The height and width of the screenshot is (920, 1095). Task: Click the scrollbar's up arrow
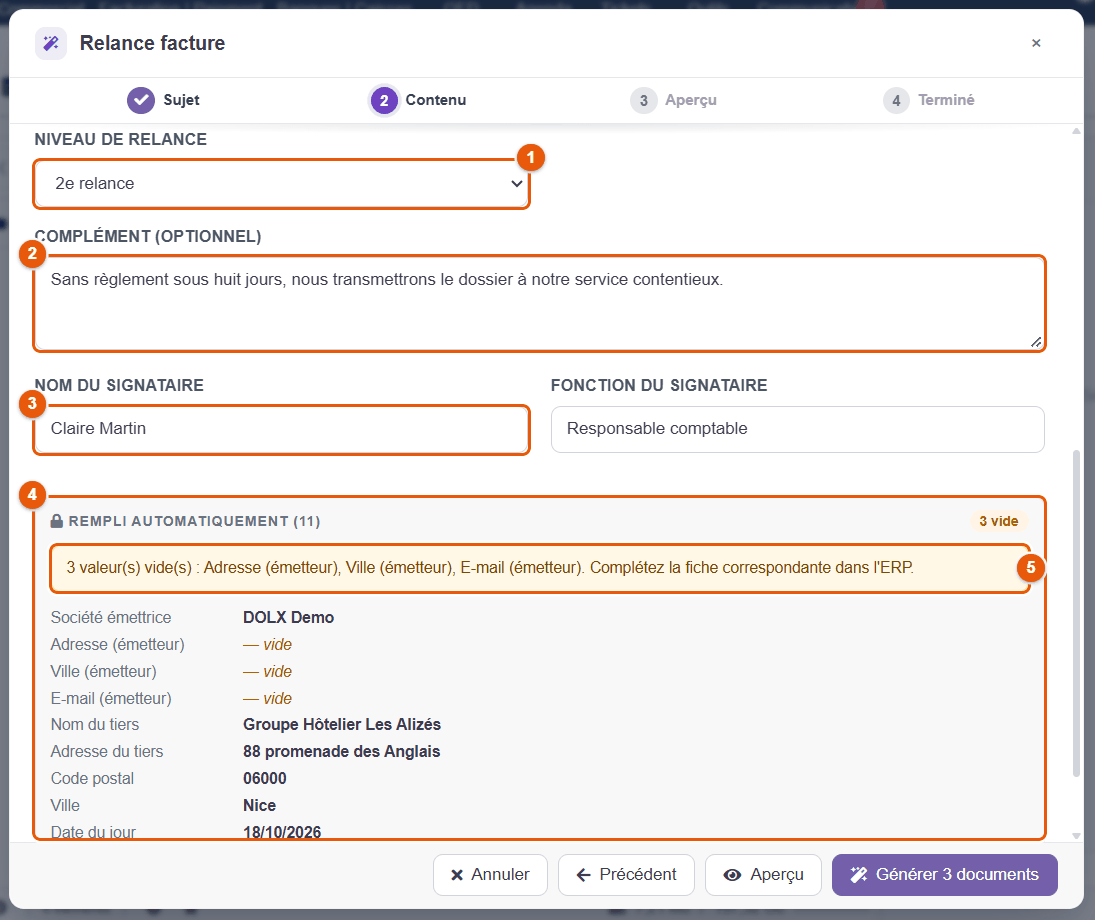pyautogui.click(x=1076, y=131)
